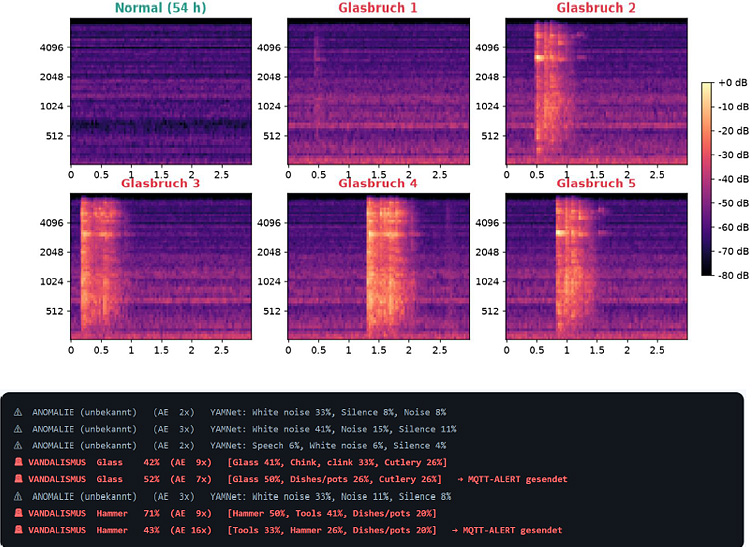
Task: Click the dB colorbar gradient
Action: (707, 179)
